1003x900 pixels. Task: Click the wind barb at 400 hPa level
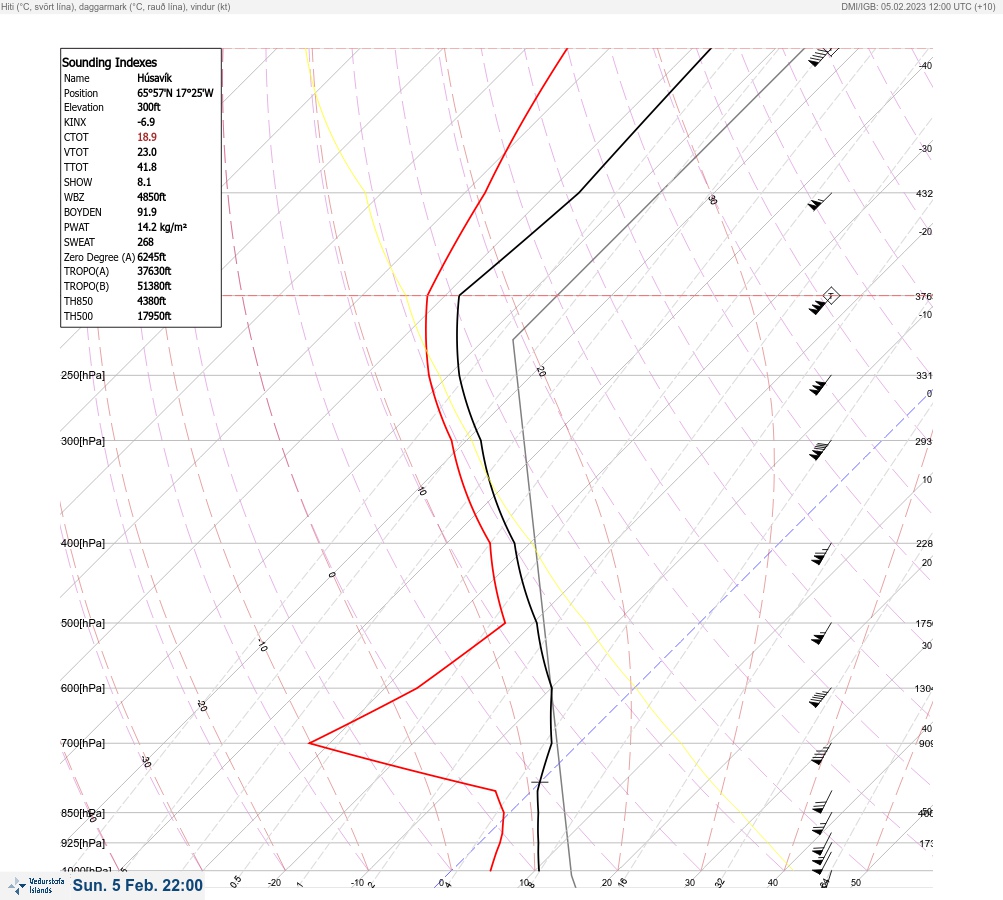click(x=821, y=554)
